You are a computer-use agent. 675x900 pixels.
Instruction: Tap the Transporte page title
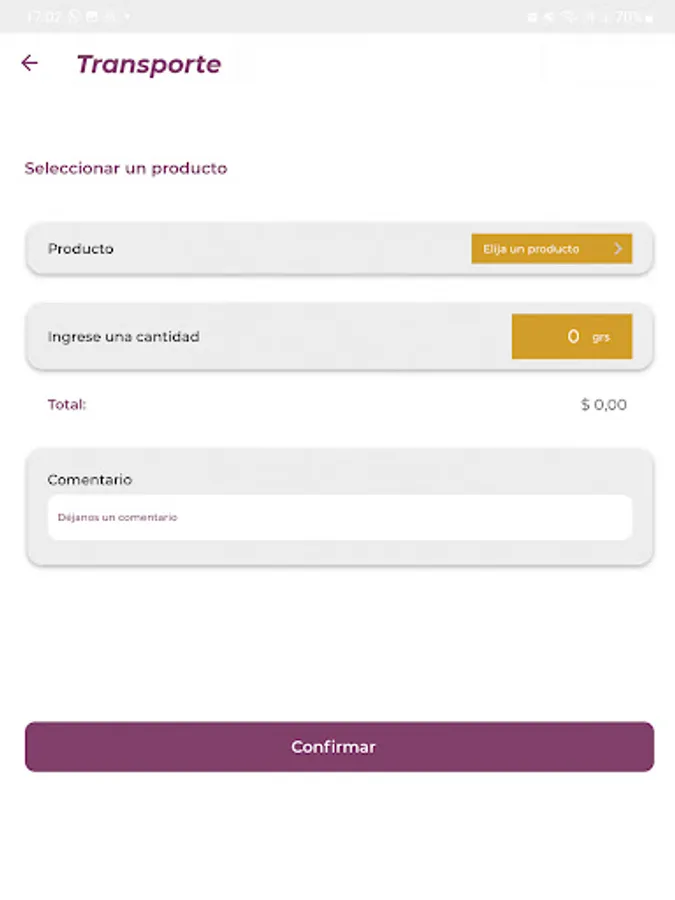(x=148, y=64)
